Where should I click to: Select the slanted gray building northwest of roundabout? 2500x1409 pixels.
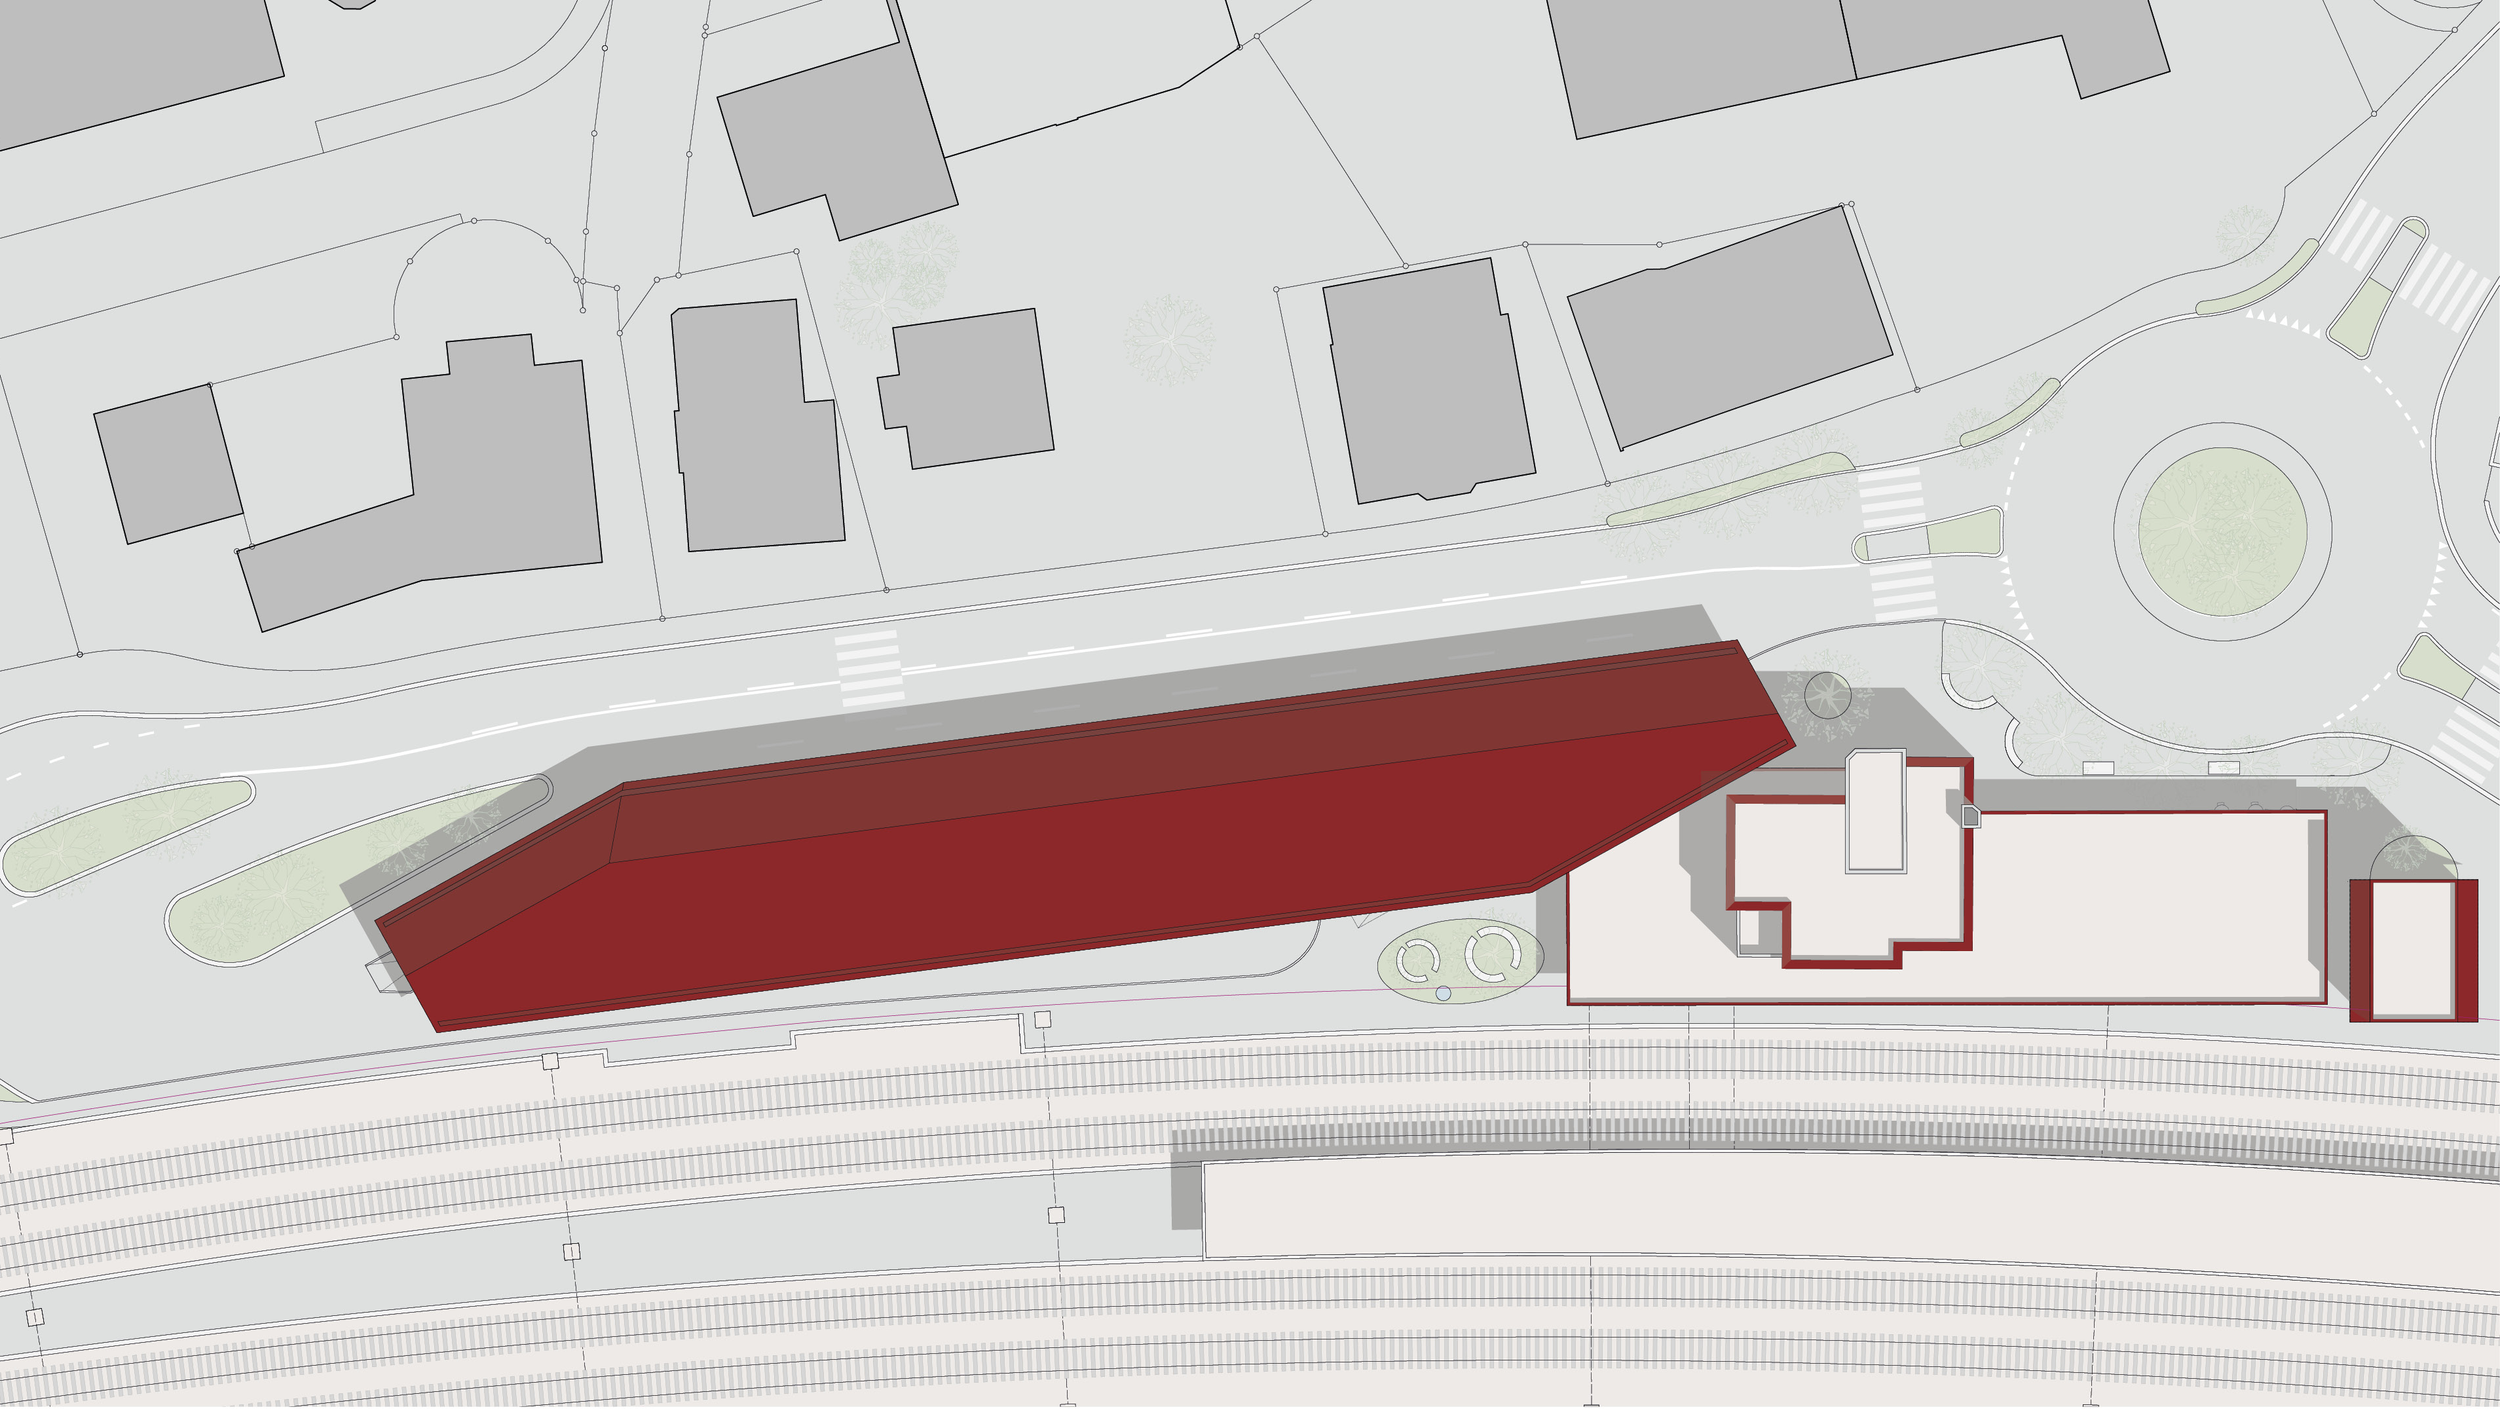1729,329
